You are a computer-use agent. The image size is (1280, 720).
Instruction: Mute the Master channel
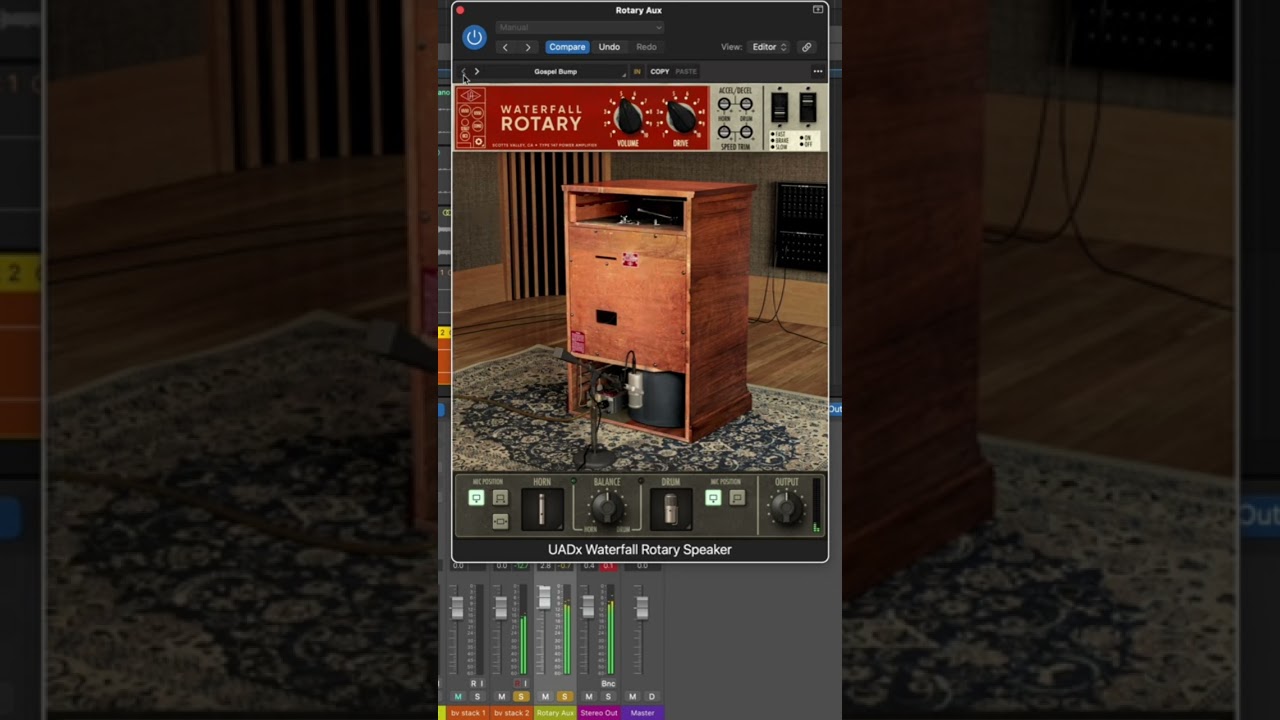coord(632,696)
